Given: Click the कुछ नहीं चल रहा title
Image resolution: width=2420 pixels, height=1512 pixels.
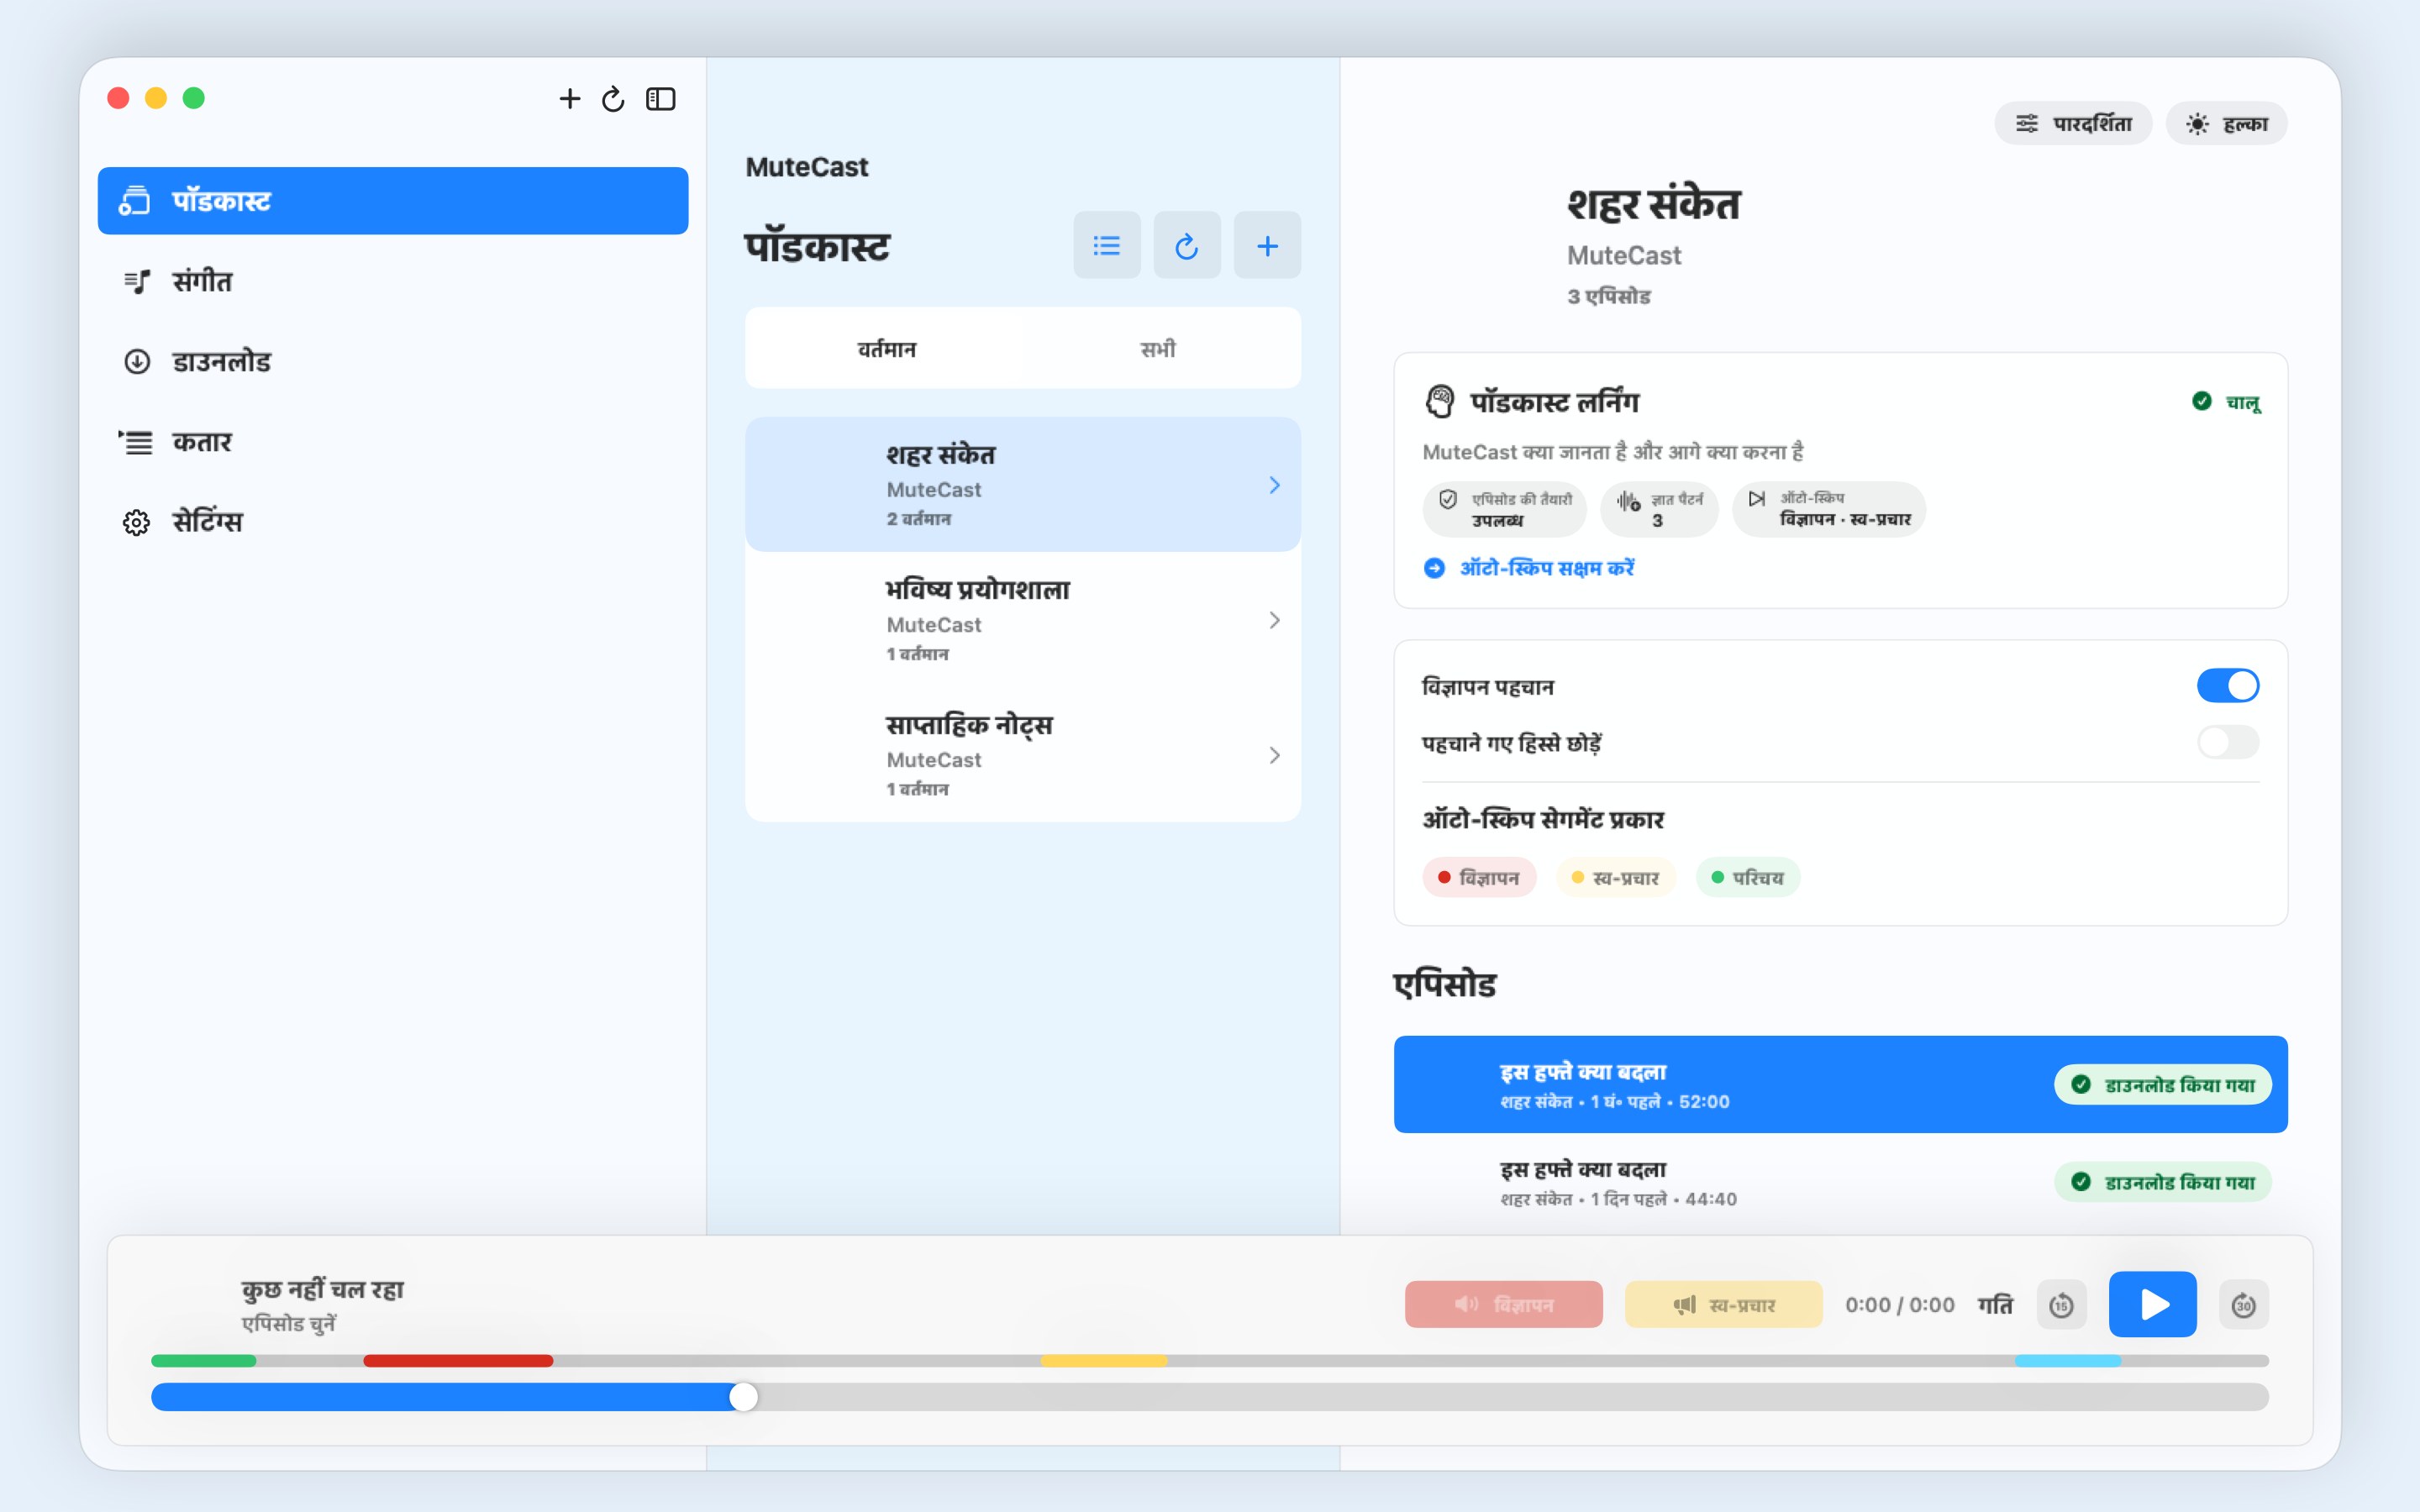Looking at the screenshot, I should tap(322, 1289).
